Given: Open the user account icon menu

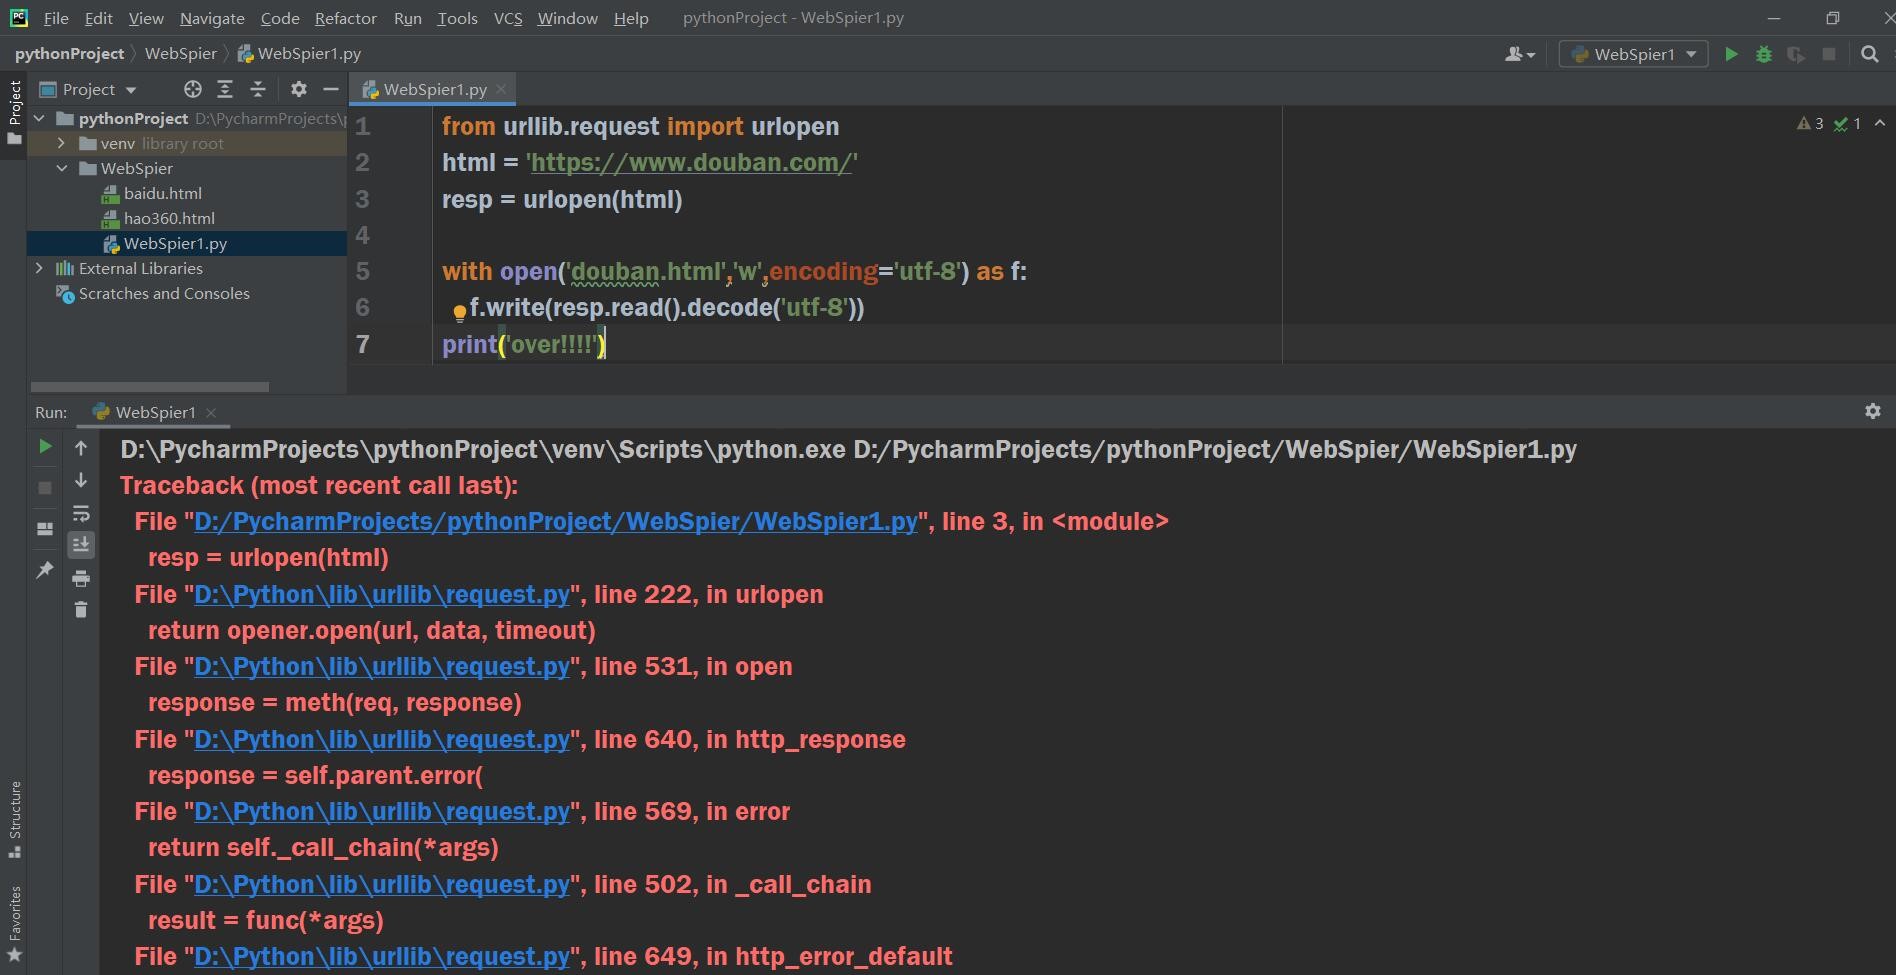Looking at the screenshot, I should (1519, 54).
